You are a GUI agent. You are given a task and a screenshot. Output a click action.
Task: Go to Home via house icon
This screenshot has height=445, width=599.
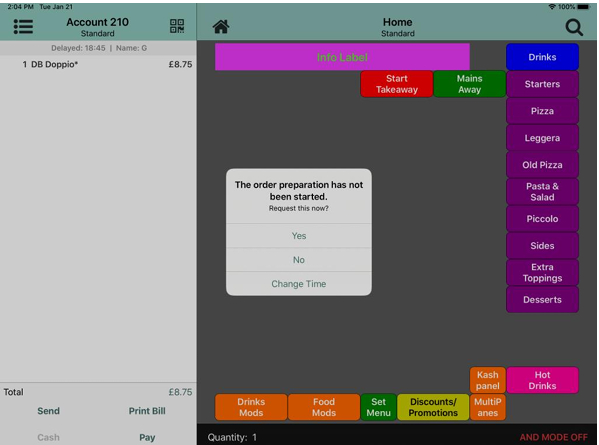point(221,27)
